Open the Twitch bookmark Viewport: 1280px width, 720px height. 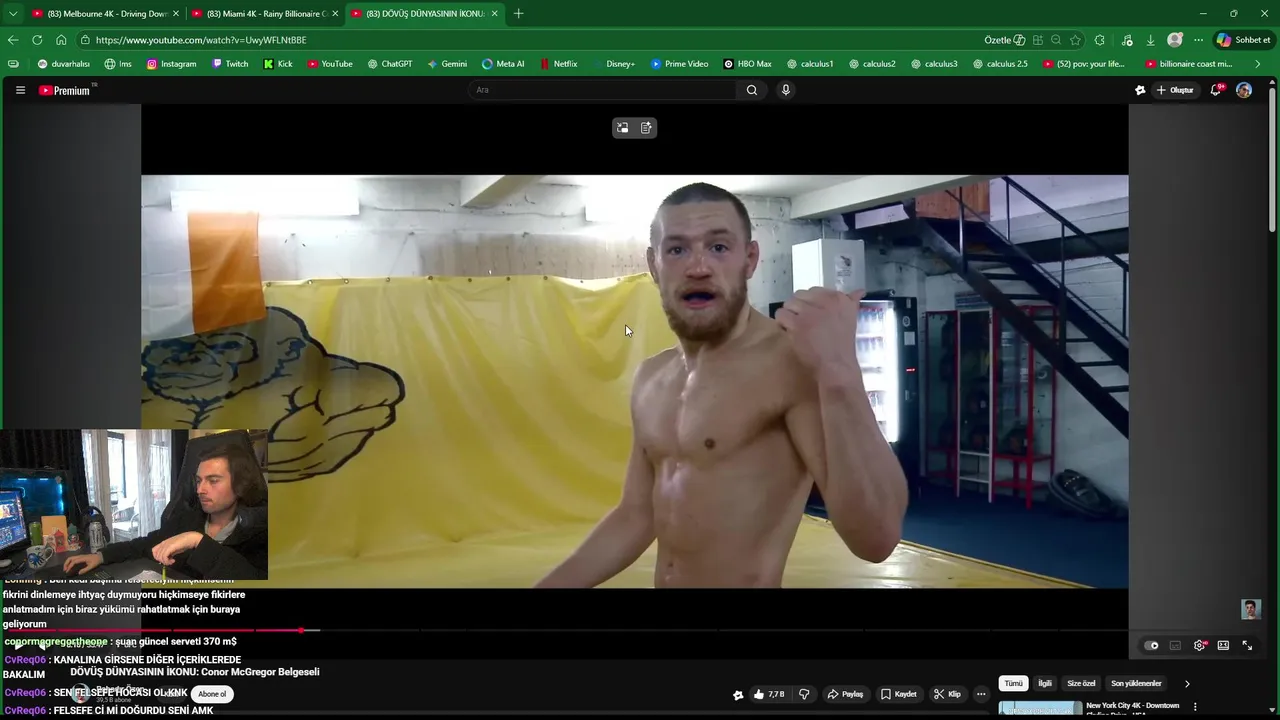click(230, 64)
